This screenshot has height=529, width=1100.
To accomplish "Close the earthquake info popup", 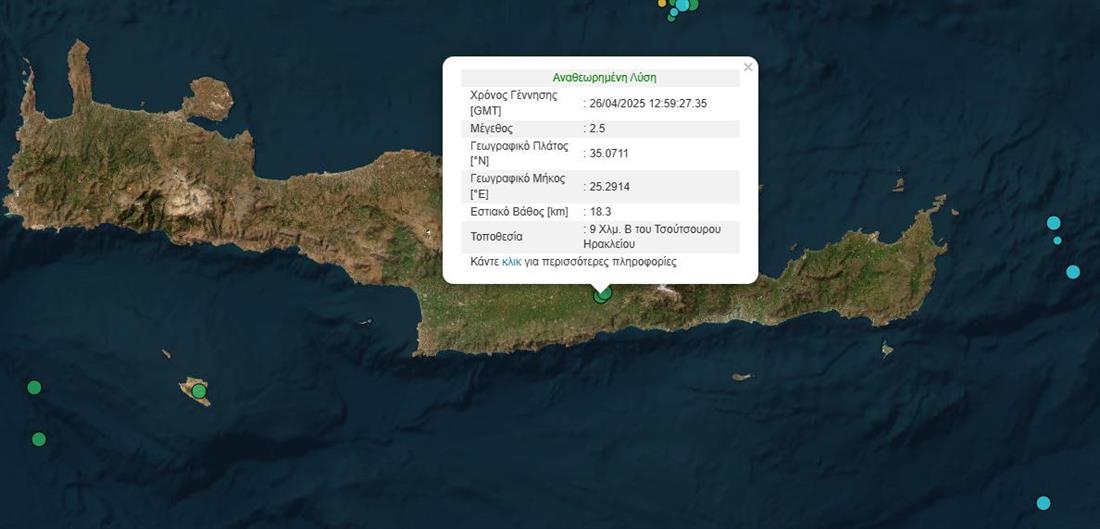I will coord(747,68).
